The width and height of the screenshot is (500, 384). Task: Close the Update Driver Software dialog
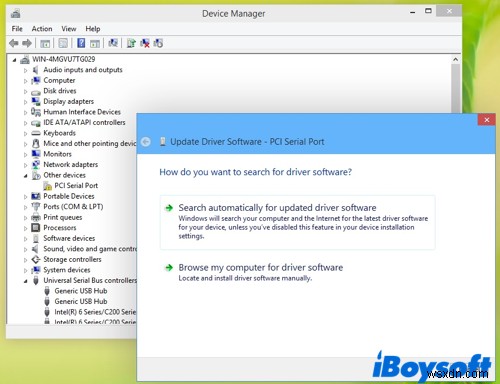[x=486, y=120]
